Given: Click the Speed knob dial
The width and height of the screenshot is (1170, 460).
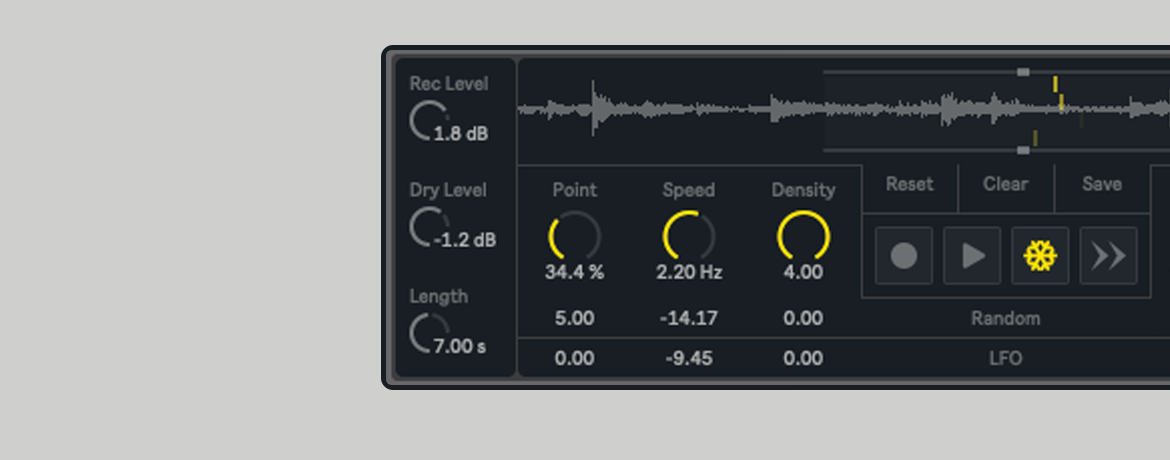Looking at the screenshot, I should [x=688, y=237].
